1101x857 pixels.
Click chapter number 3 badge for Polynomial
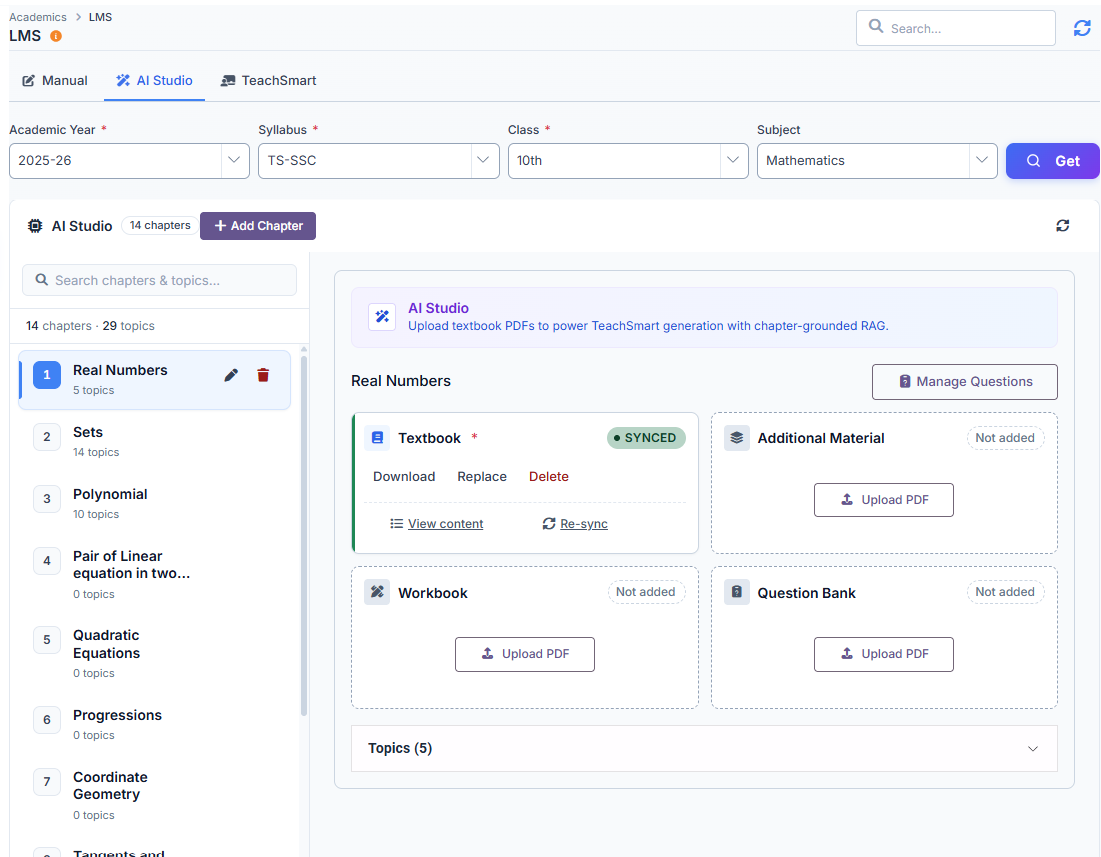(x=47, y=499)
